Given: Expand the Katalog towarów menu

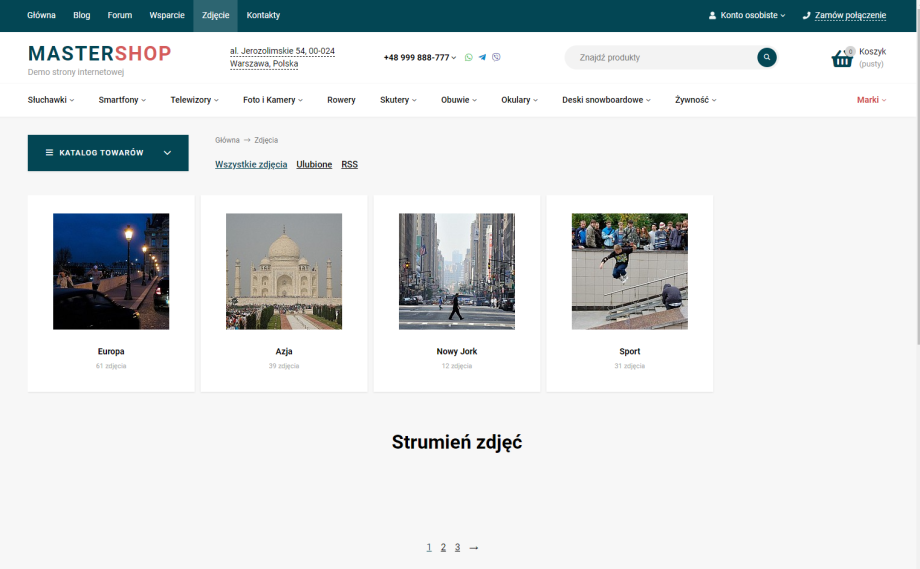Looking at the screenshot, I should (108, 153).
